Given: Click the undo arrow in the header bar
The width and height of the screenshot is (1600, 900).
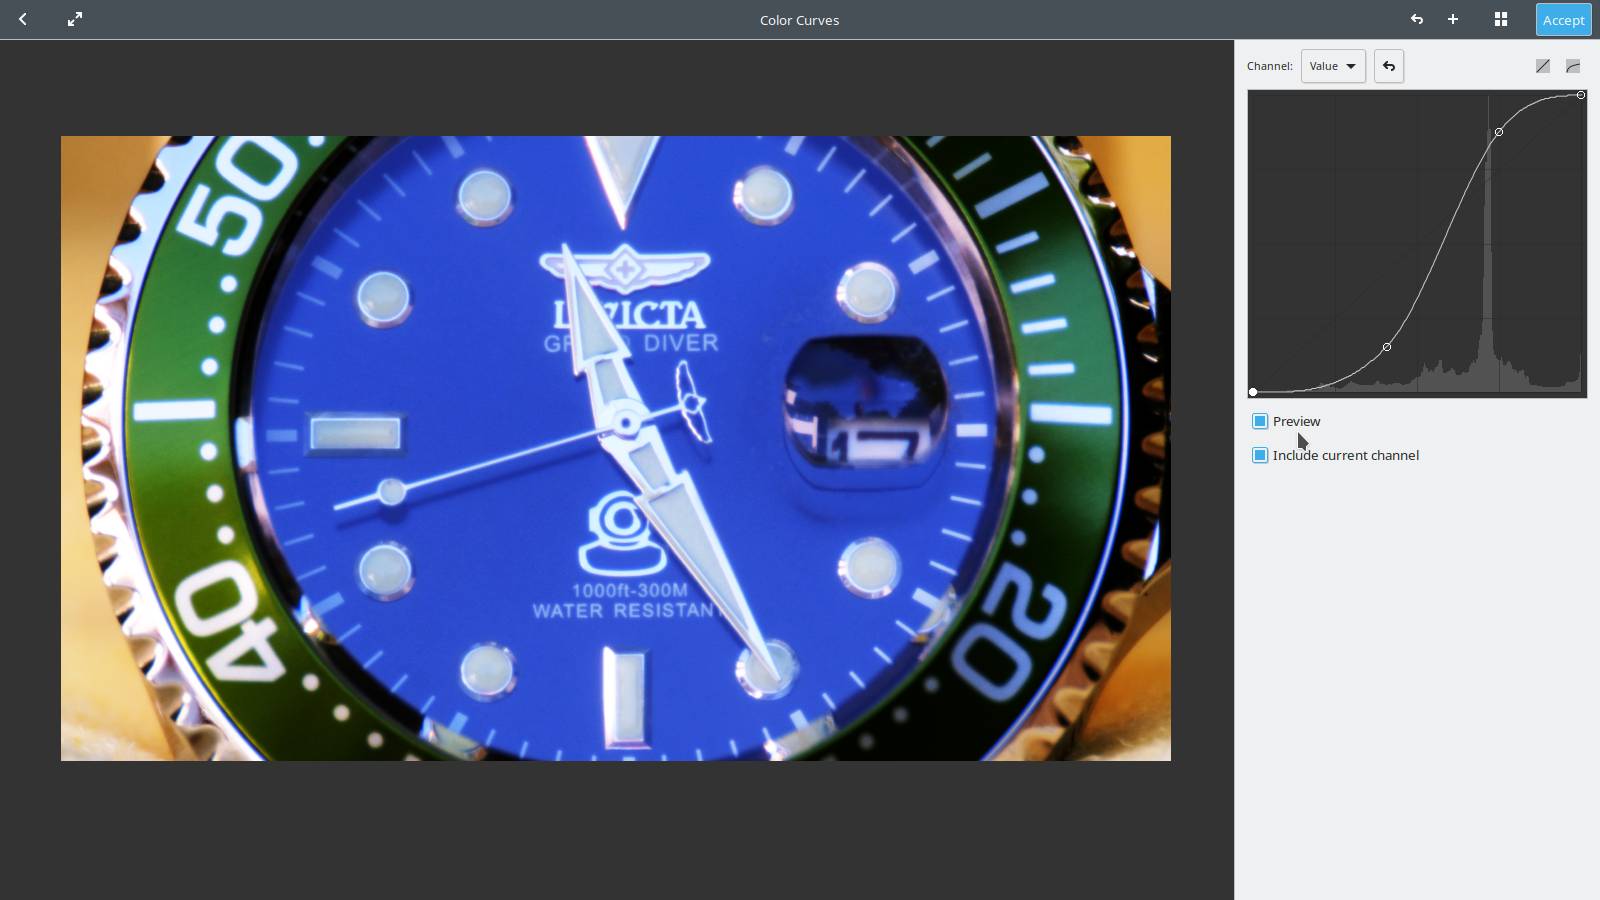Looking at the screenshot, I should (1417, 19).
